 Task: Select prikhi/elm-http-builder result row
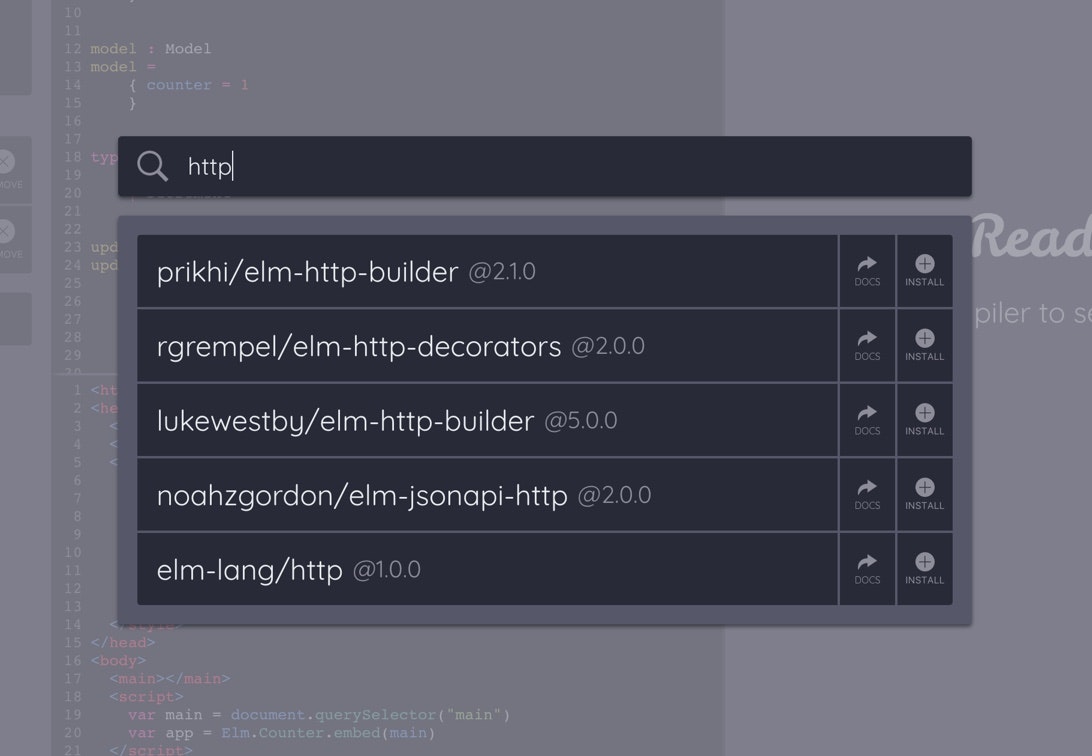(488, 271)
